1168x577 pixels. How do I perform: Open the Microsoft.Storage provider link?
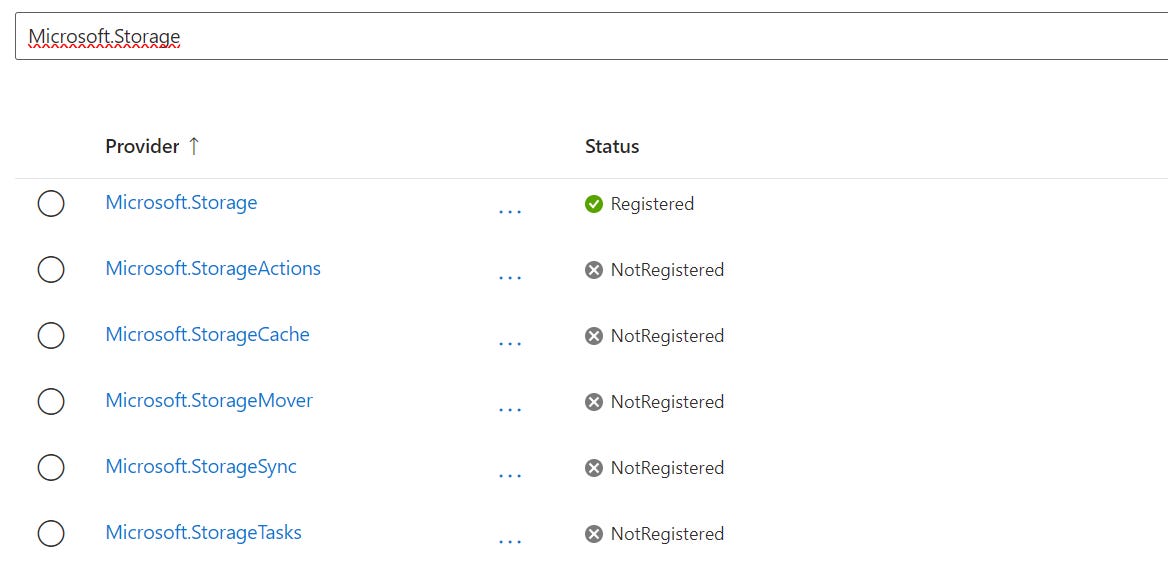181,203
